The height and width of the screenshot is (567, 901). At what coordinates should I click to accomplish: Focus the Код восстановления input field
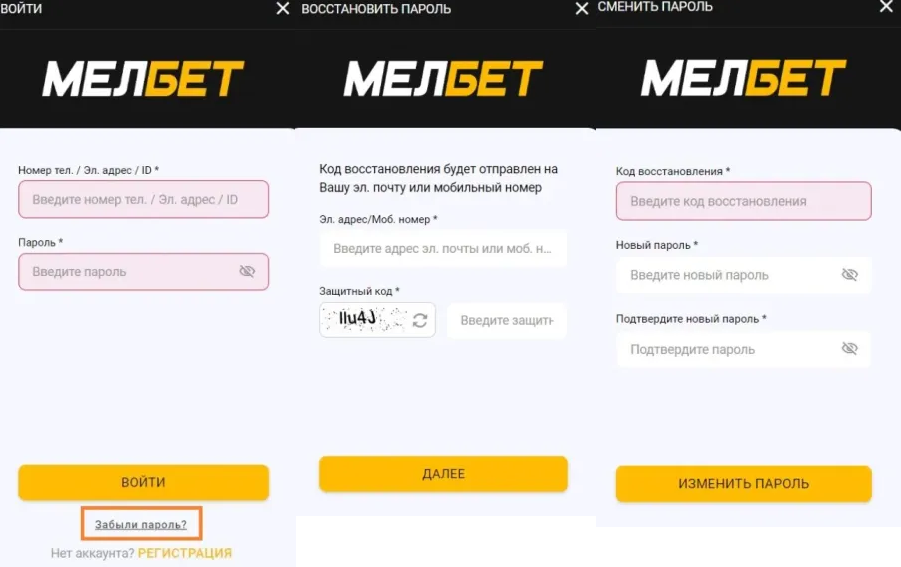click(743, 201)
